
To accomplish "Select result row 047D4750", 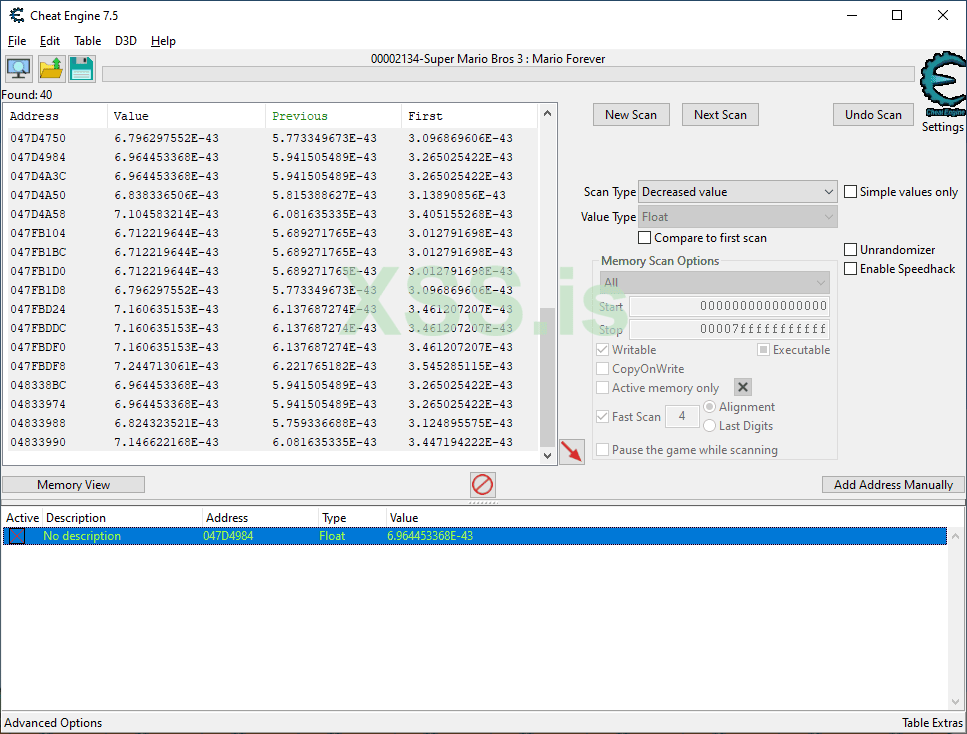I will (271, 138).
